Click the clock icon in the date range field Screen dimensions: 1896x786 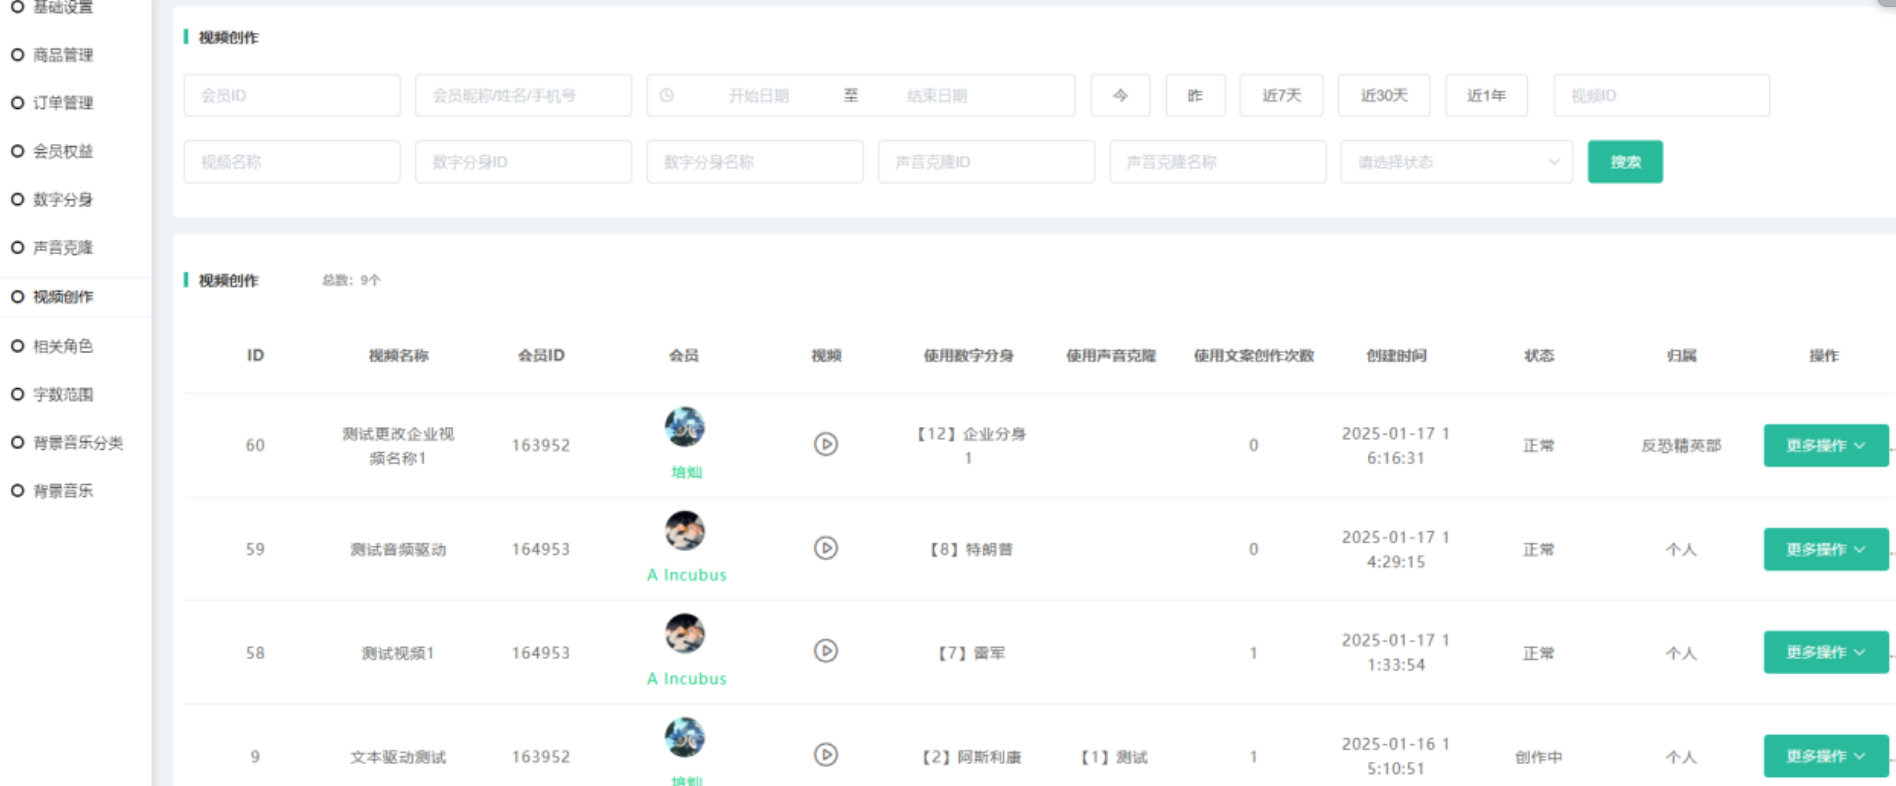[x=667, y=96]
